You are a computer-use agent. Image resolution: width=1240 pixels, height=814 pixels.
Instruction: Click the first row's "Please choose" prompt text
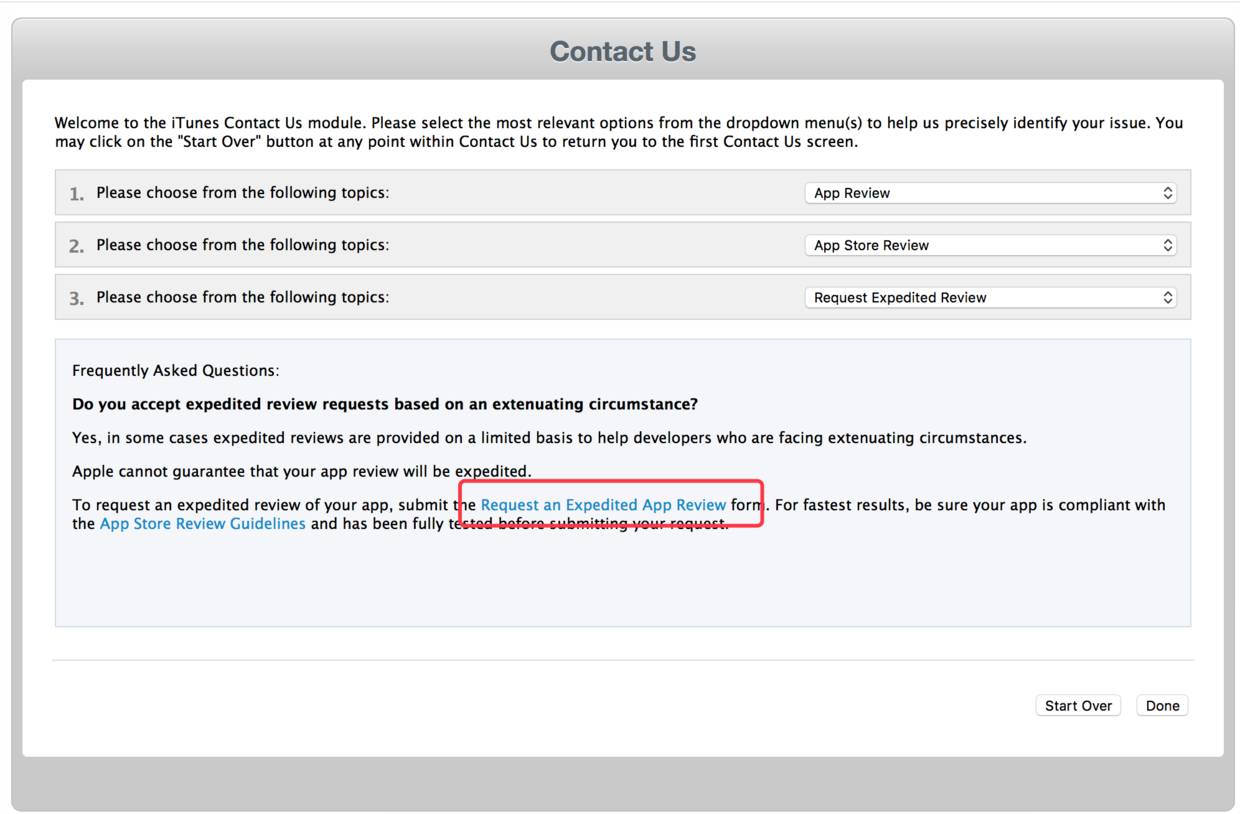[242, 193]
